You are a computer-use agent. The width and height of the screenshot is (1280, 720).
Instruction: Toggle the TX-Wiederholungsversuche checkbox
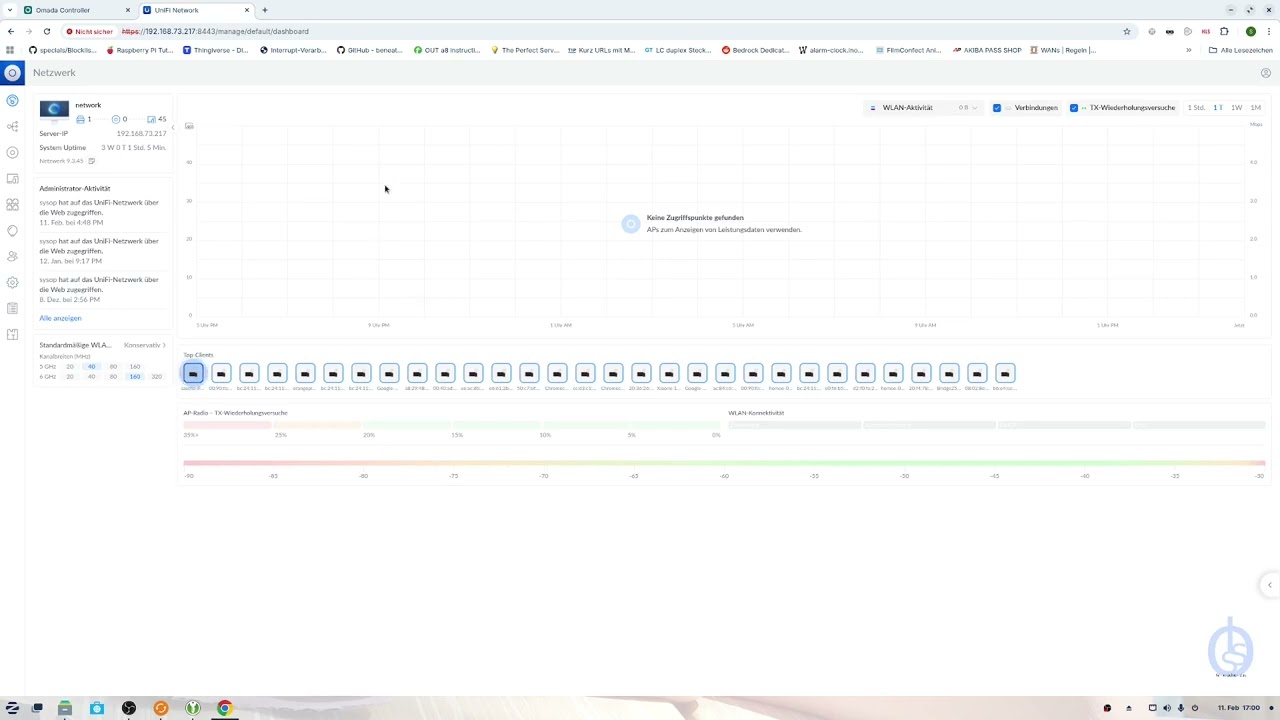coord(1074,108)
